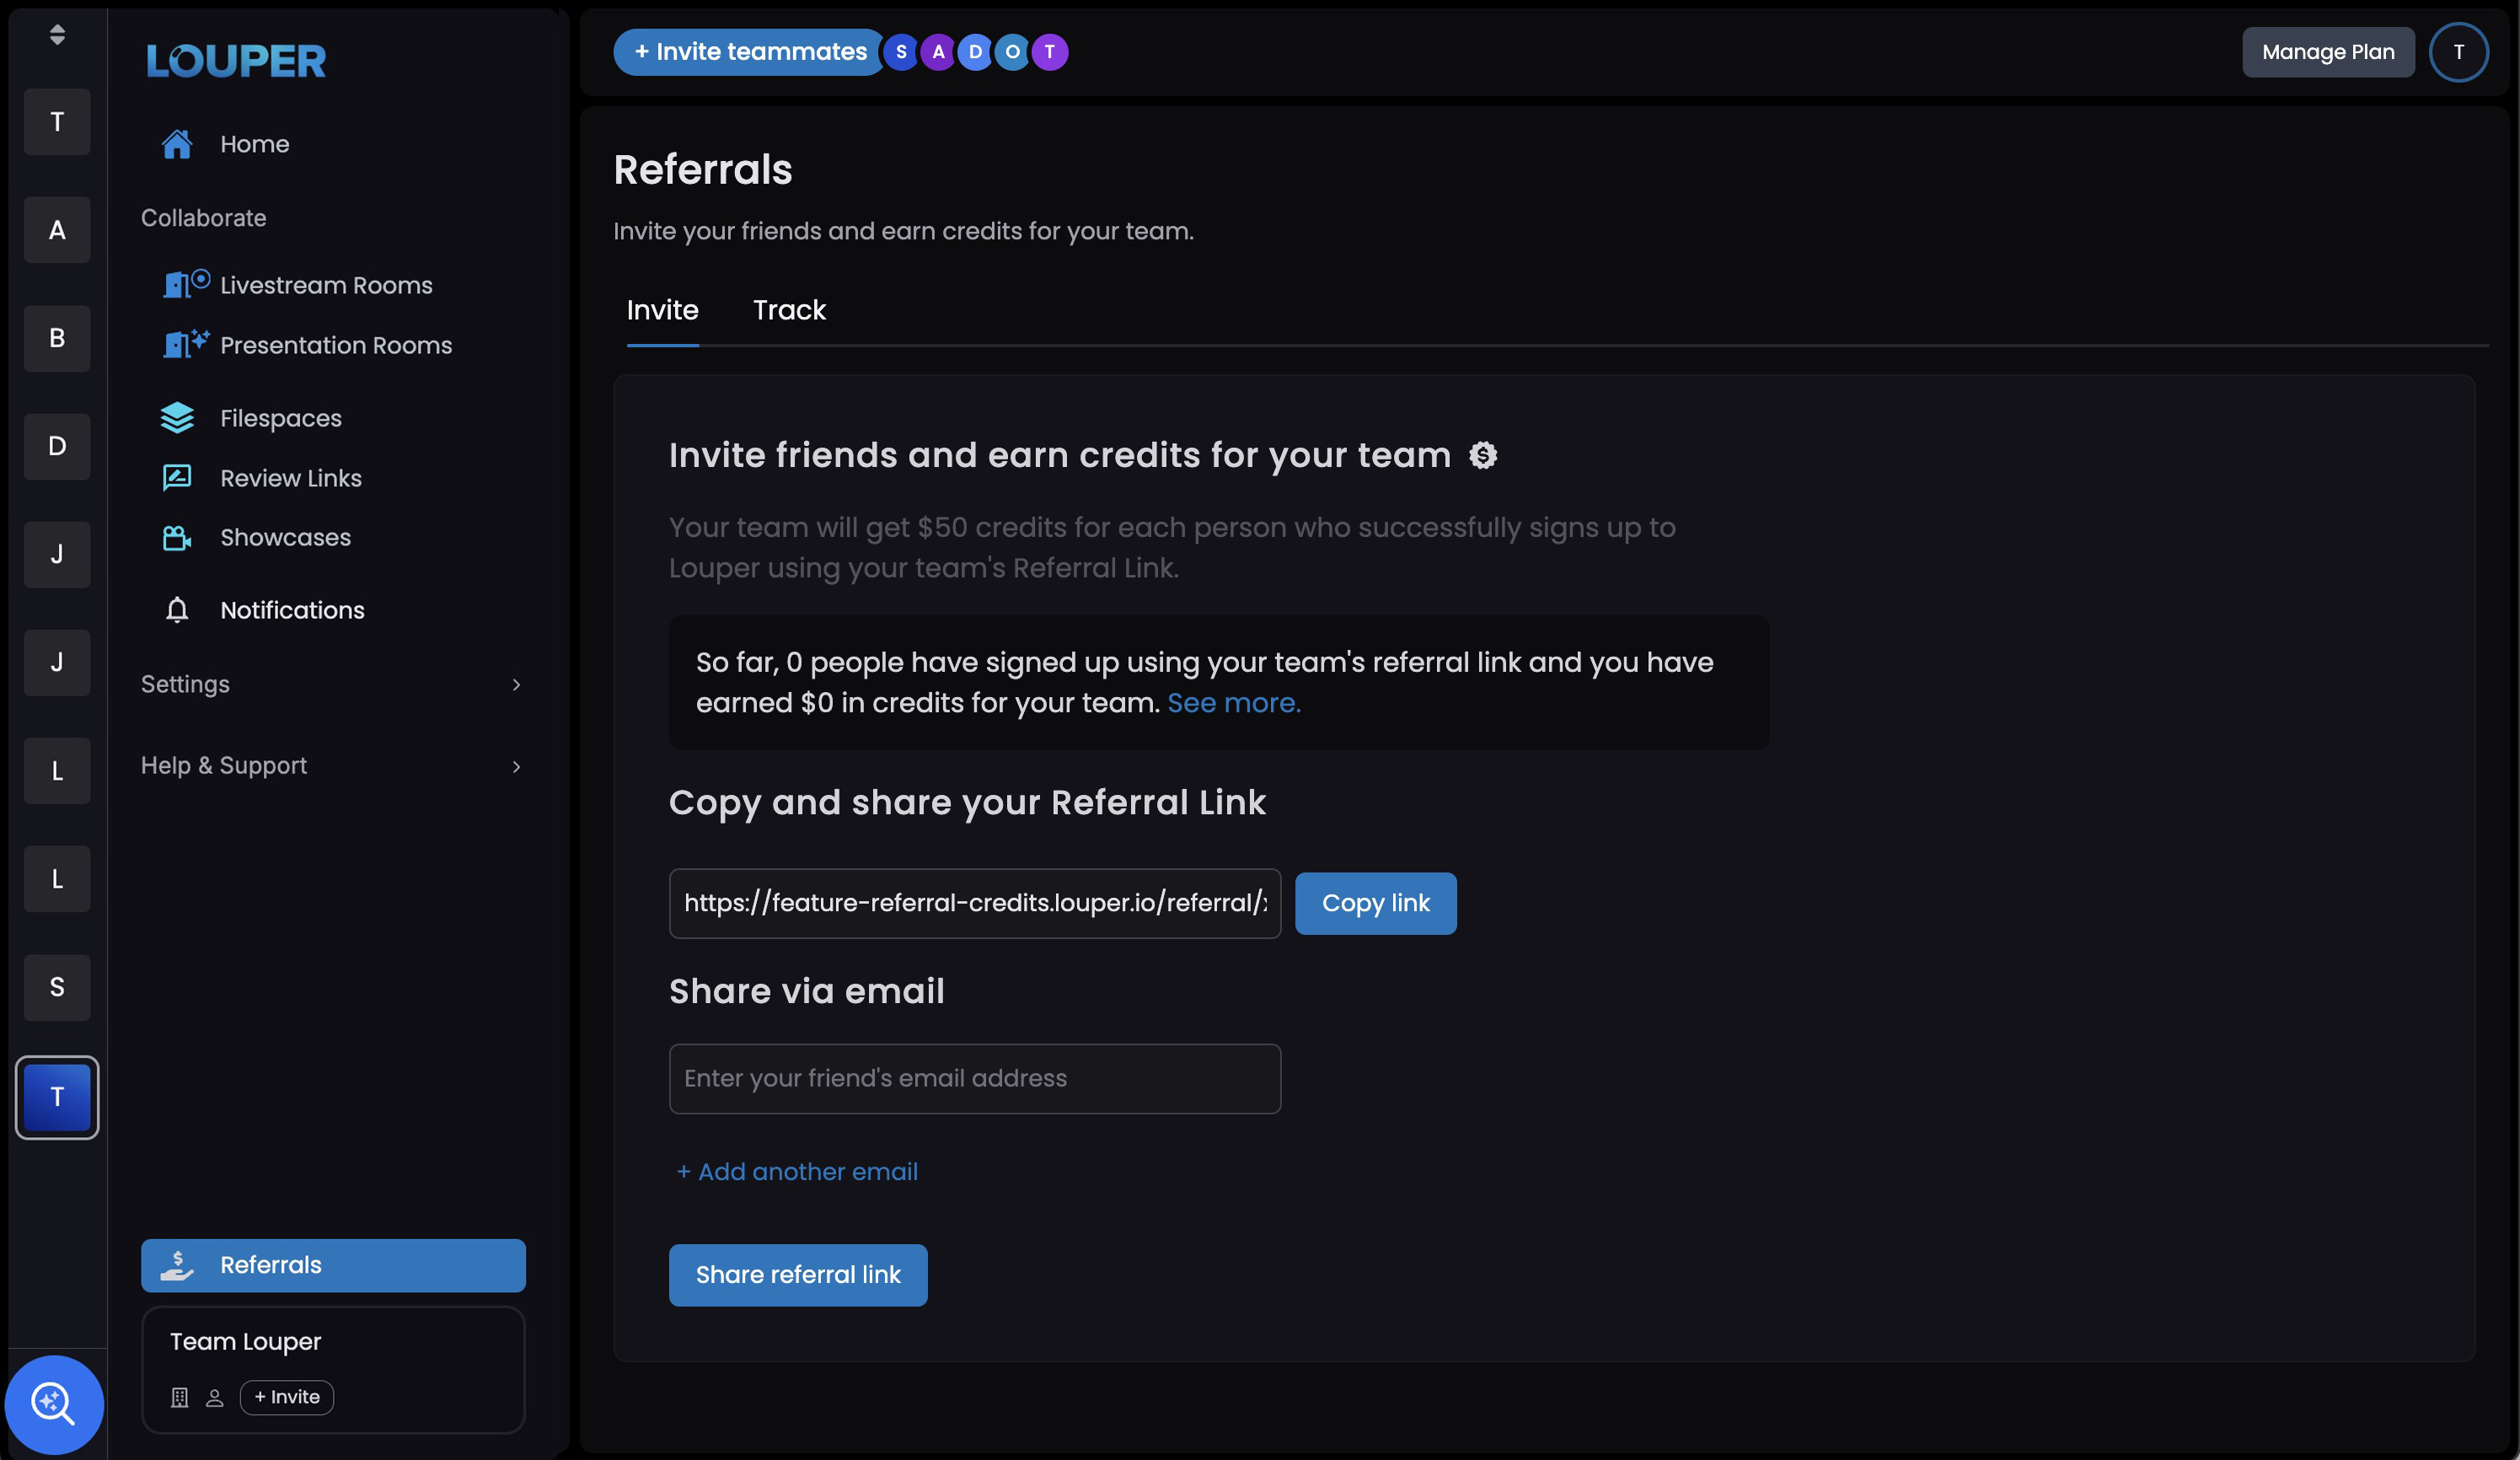The width and height of the screenshot is (2520, 1460).
Task: Click the Showcases camera icon
Action: [x=177, y=537]
